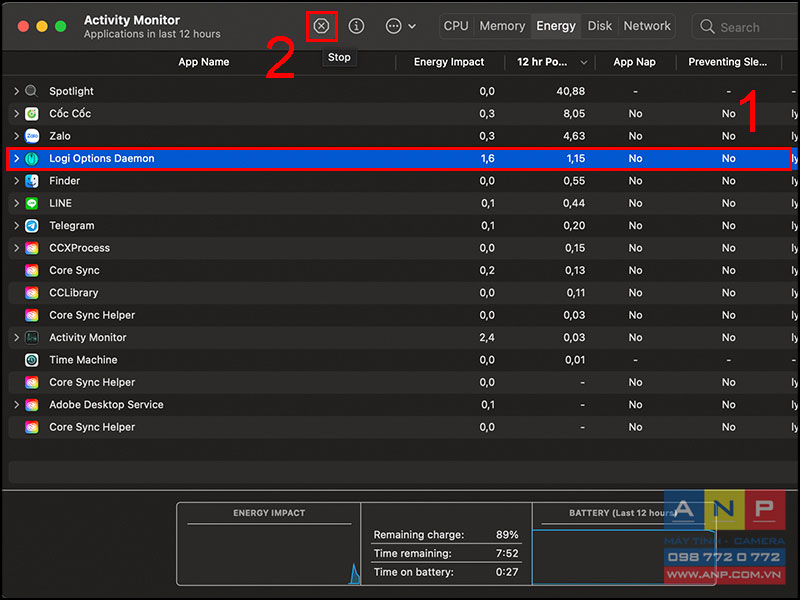The width and height of the screenshot is (800, 600).
Task: Select the Telegram process name
Action: [x=71, y=226]
